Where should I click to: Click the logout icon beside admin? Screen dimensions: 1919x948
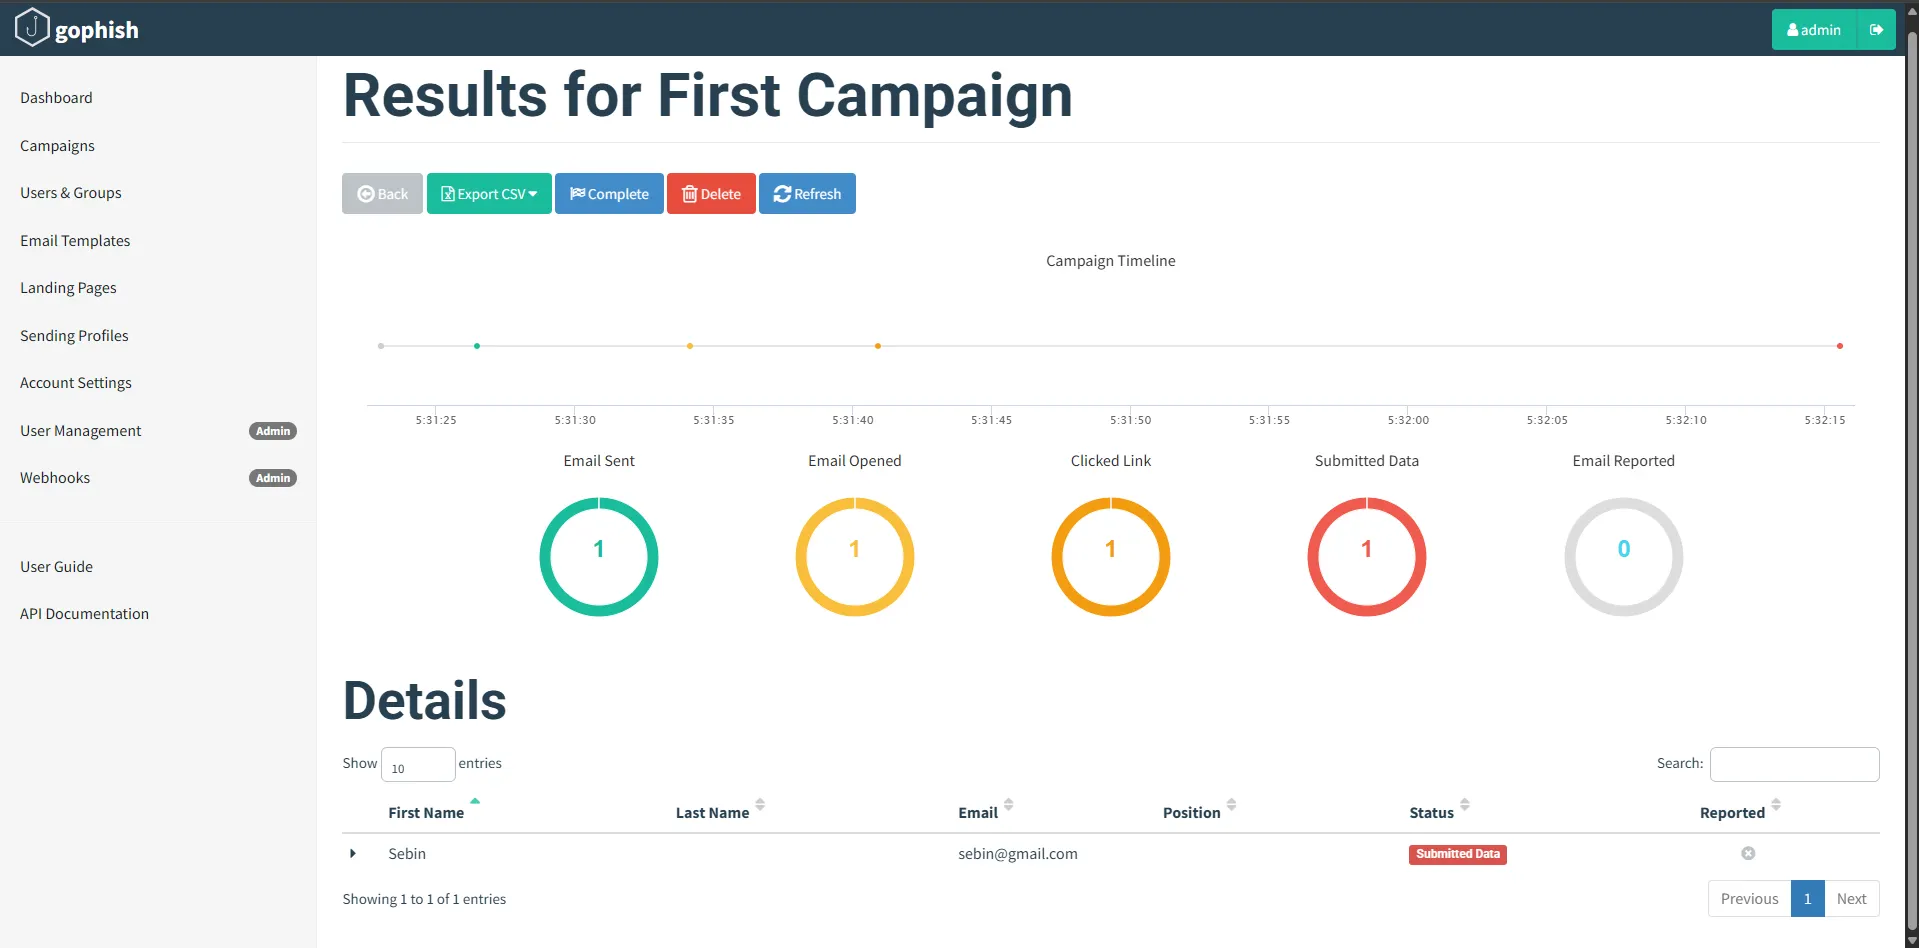pos(1876,30)
